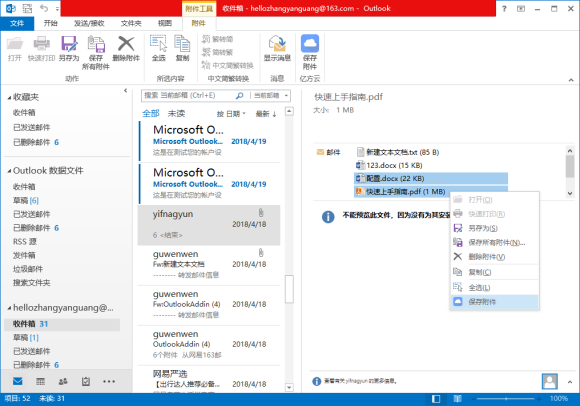Open the 按日期 arrangement dropdown
This screenshot has height=406, width=580.
pos(231,114)
